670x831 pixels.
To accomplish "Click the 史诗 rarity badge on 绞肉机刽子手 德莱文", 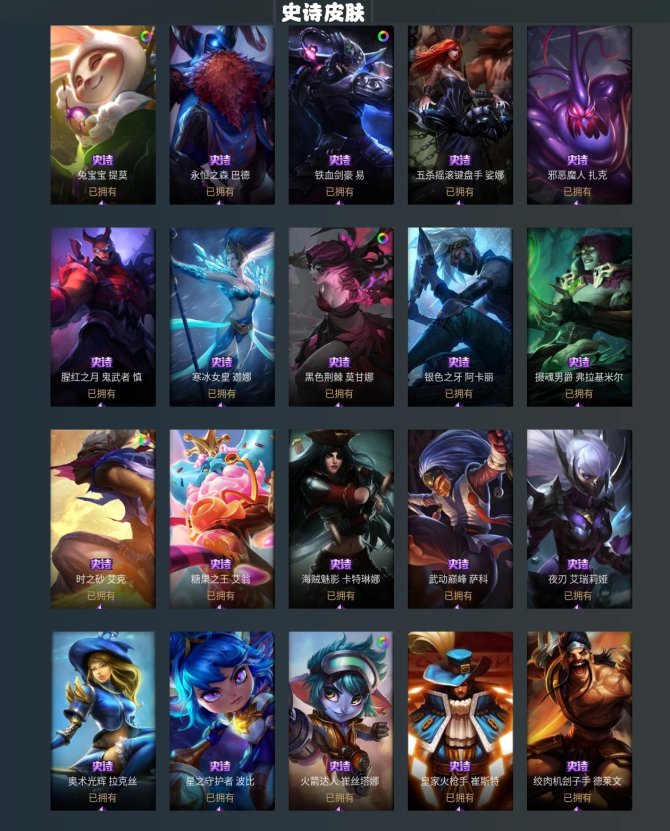I will pos(577,766).
